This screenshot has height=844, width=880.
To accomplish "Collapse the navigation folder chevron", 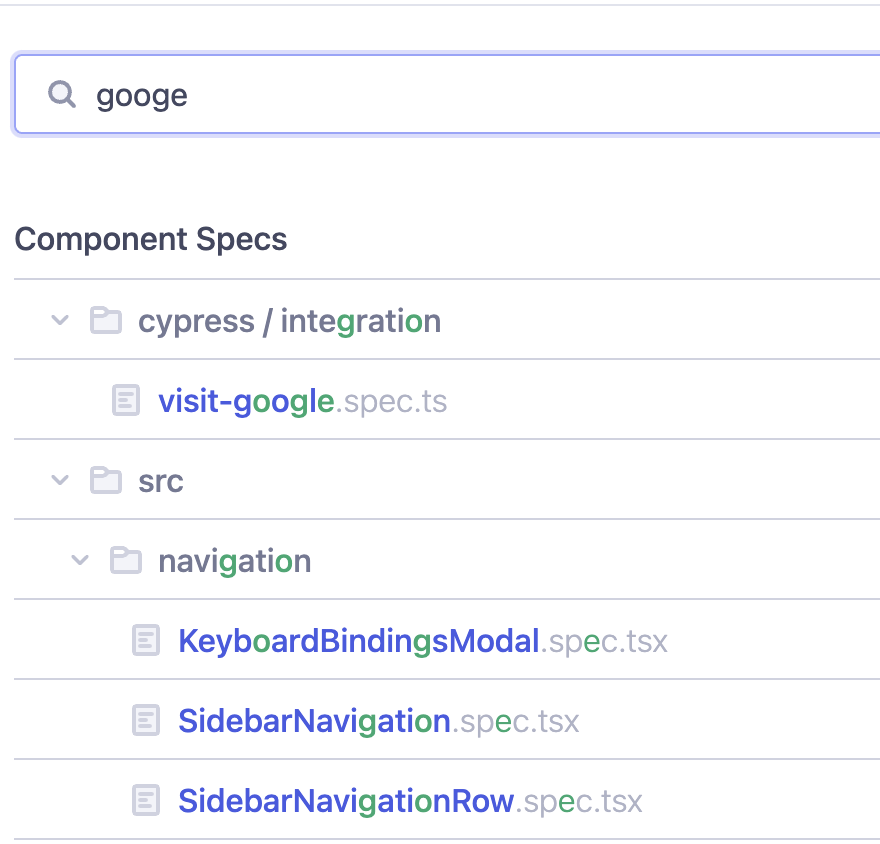I will tap(80, 561).
